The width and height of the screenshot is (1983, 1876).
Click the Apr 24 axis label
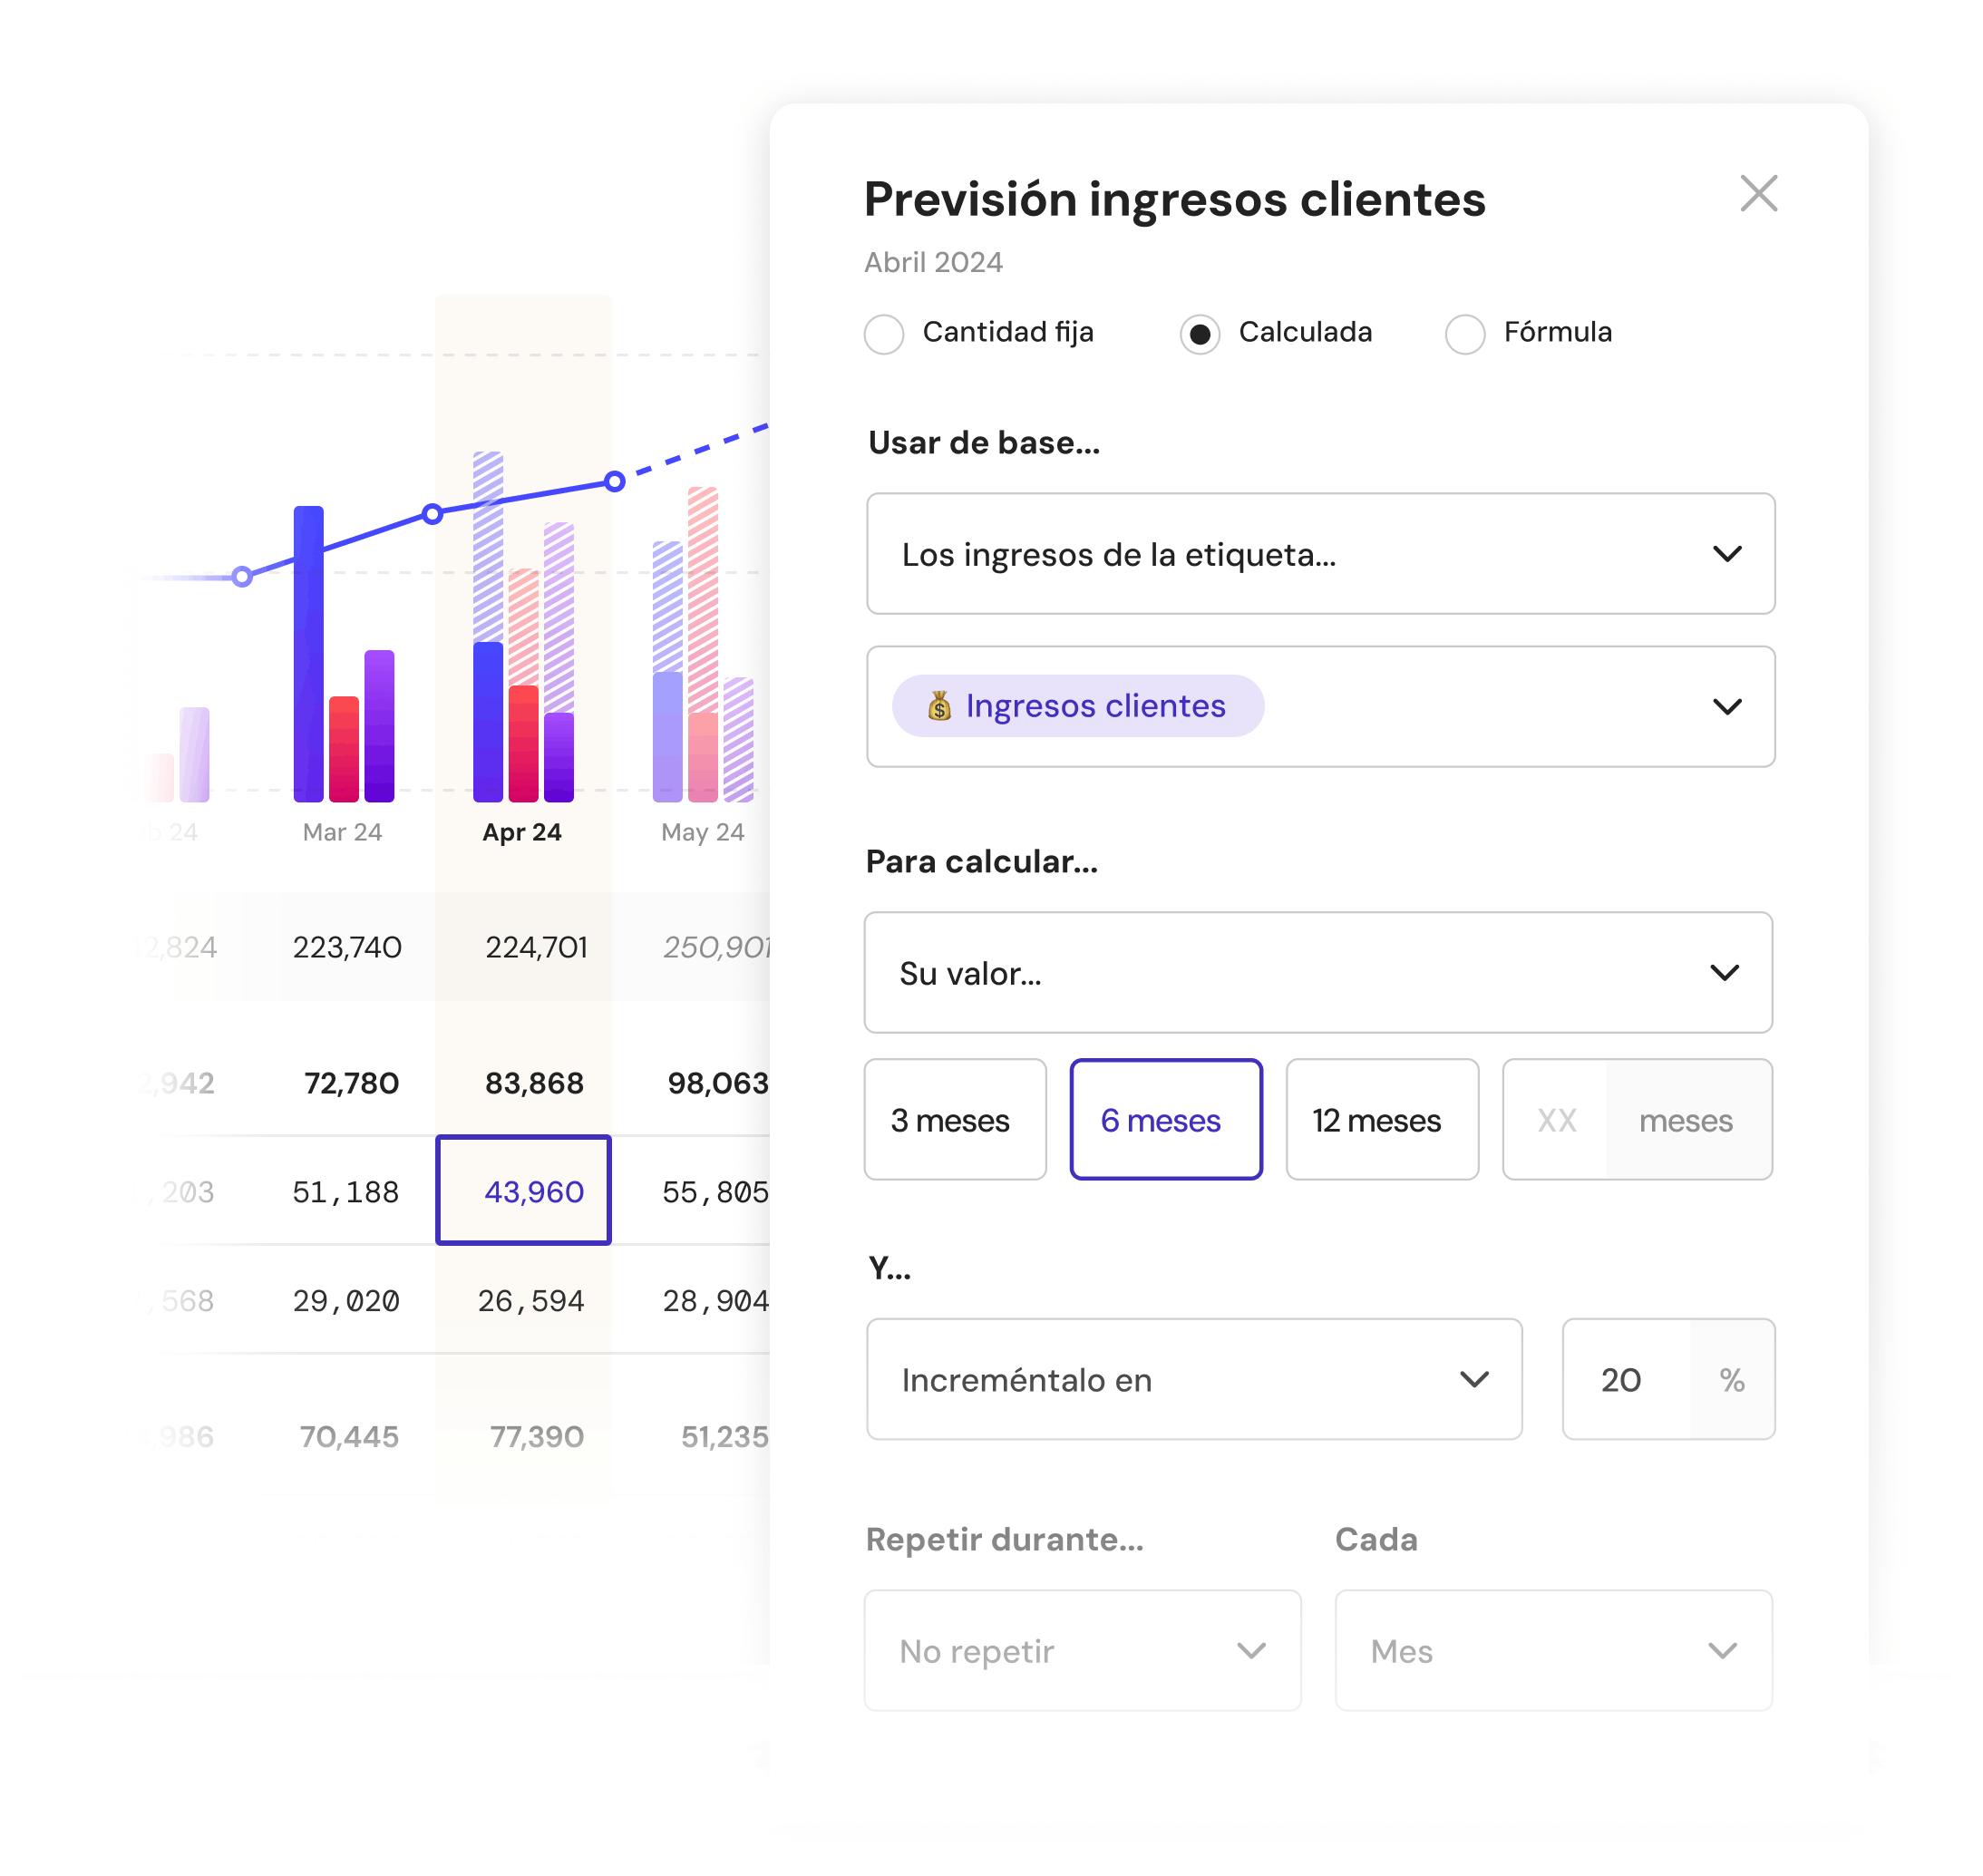point(522,832)
